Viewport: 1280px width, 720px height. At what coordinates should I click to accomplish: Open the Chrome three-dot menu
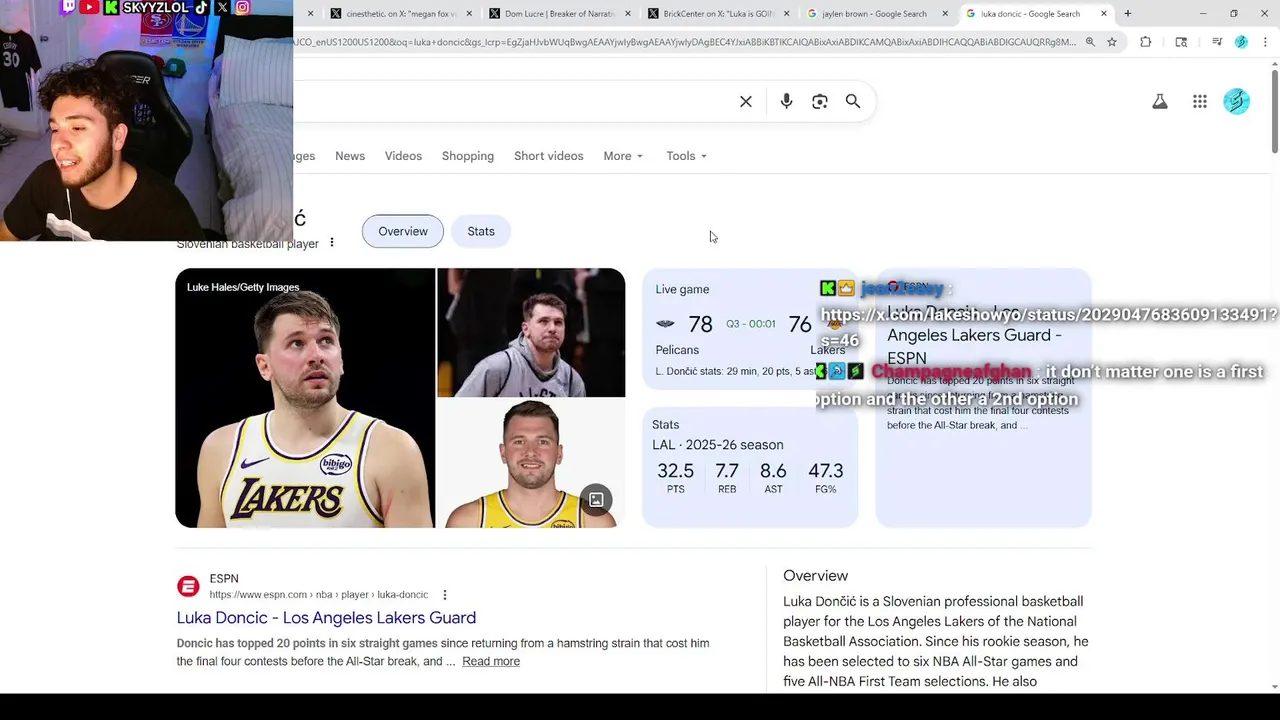[x=1264, y=42]
